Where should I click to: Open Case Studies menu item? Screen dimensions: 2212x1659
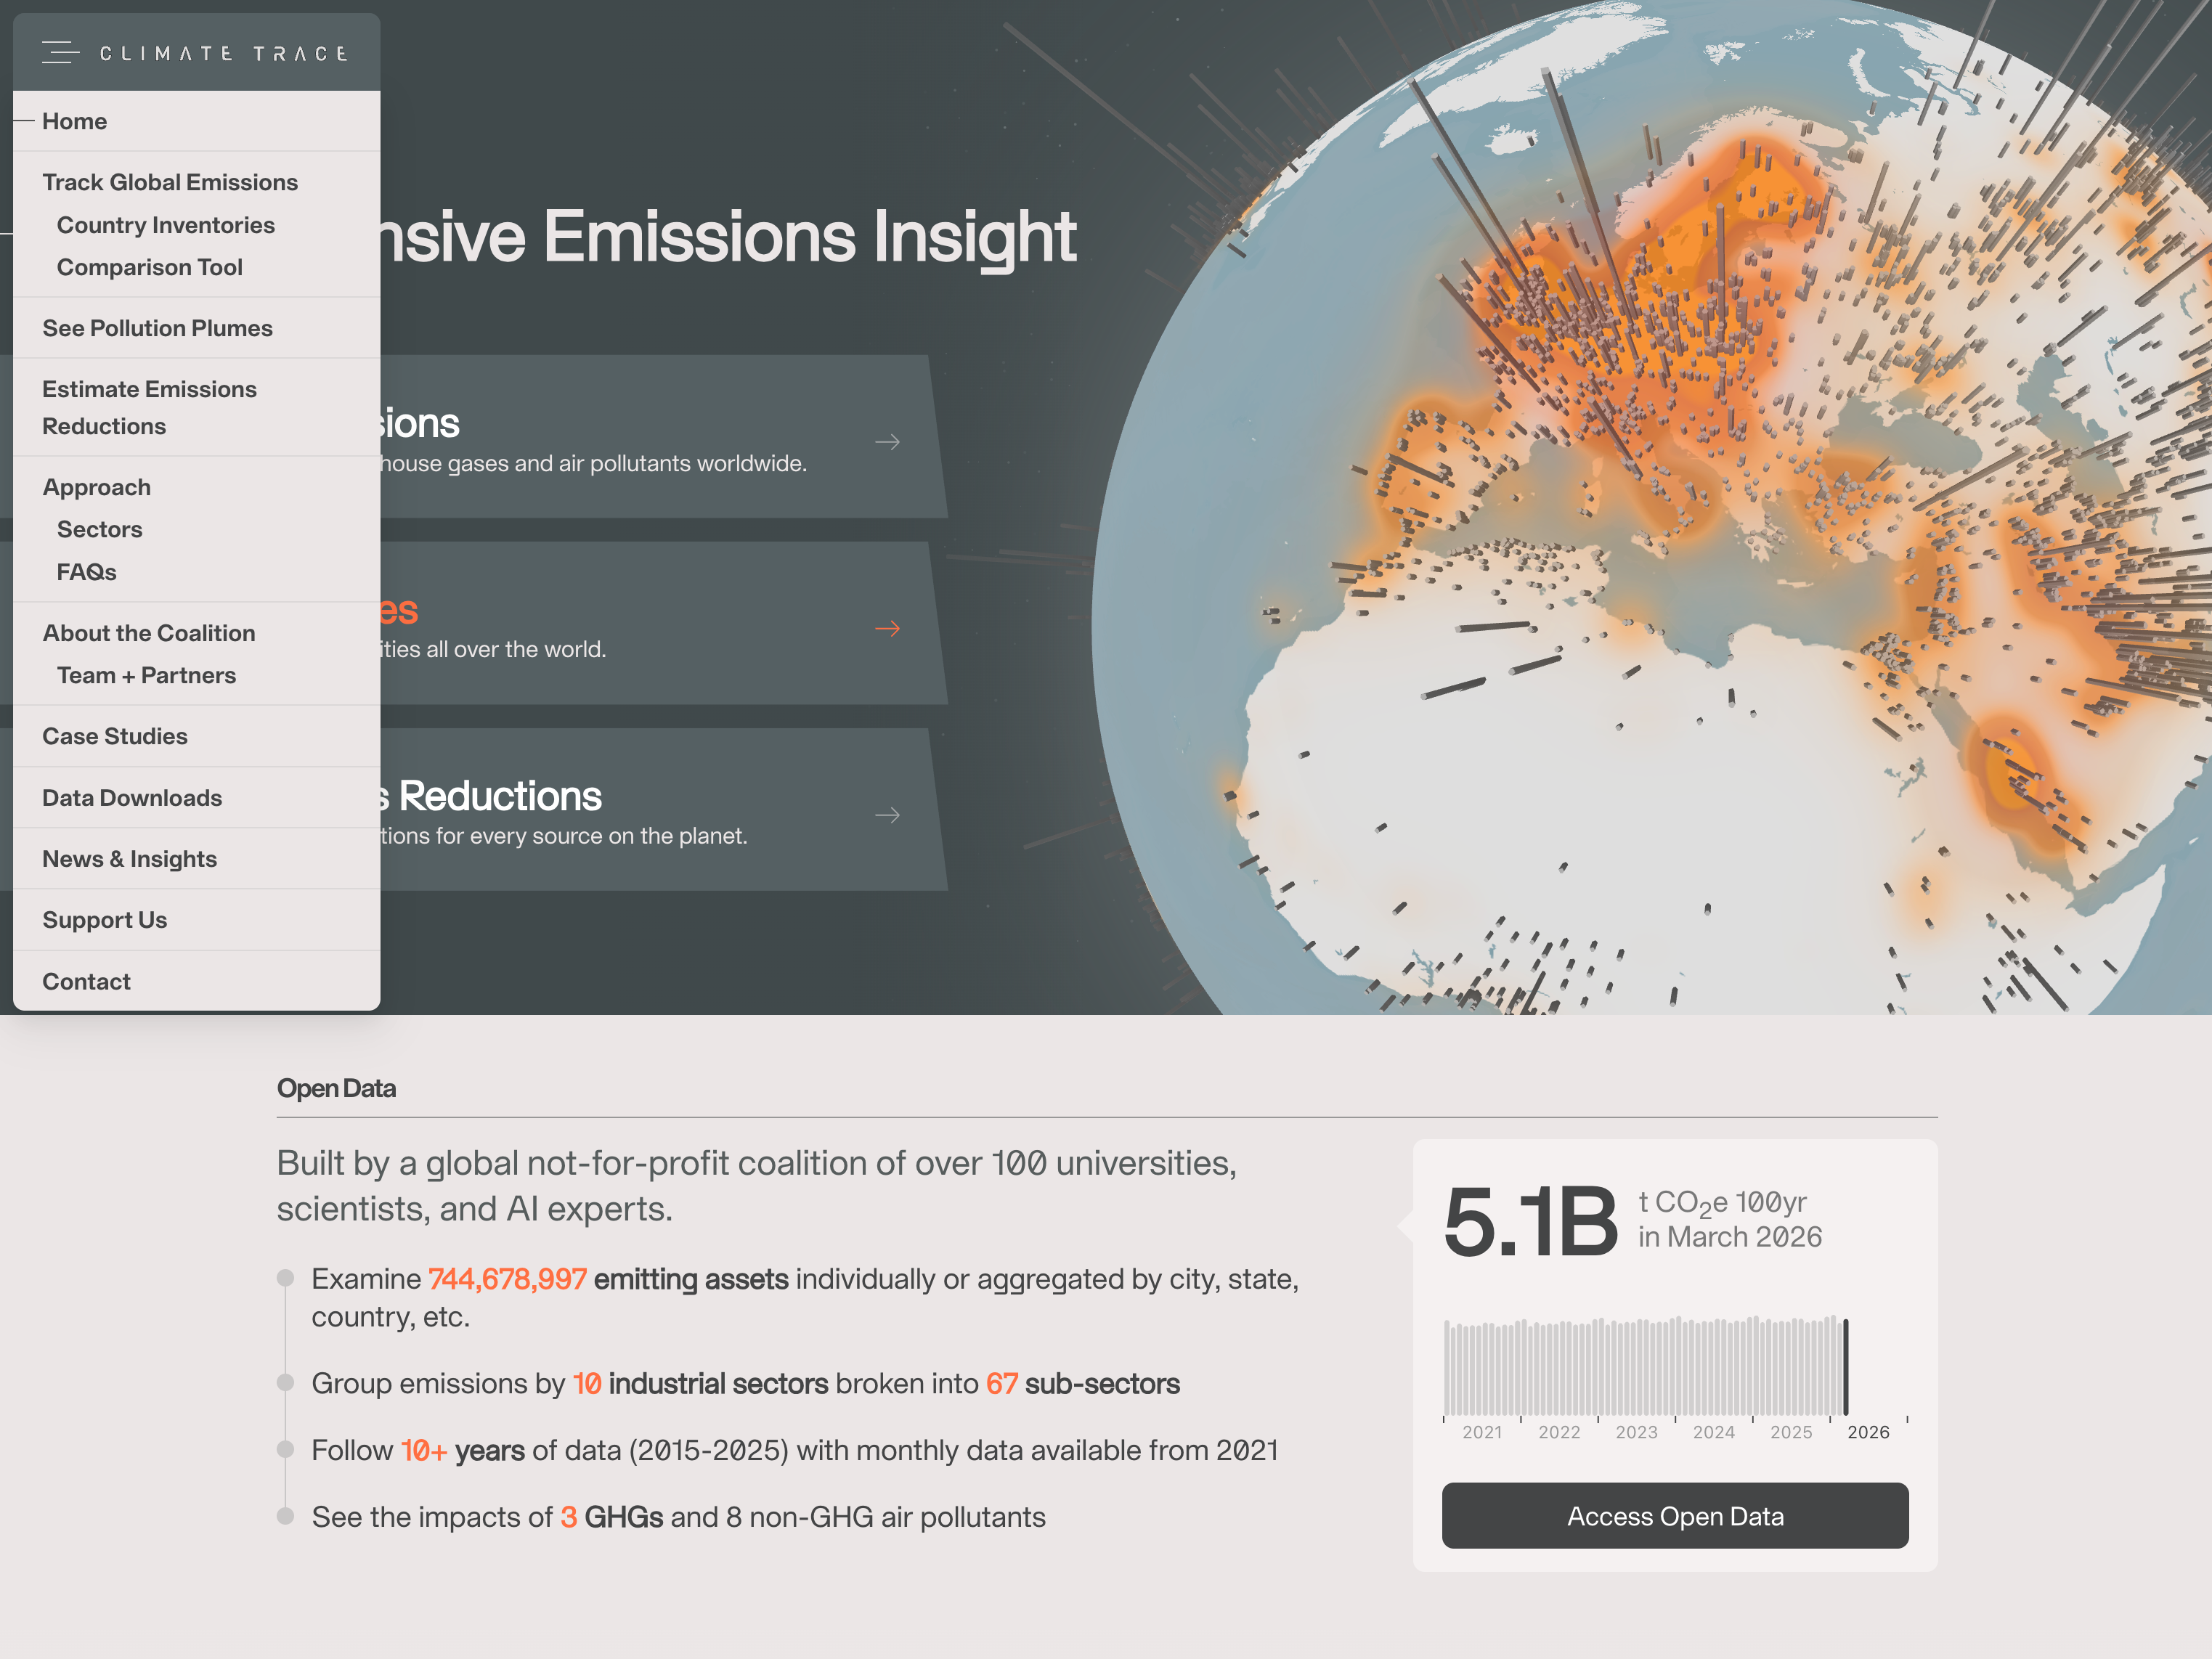(197, 736)
